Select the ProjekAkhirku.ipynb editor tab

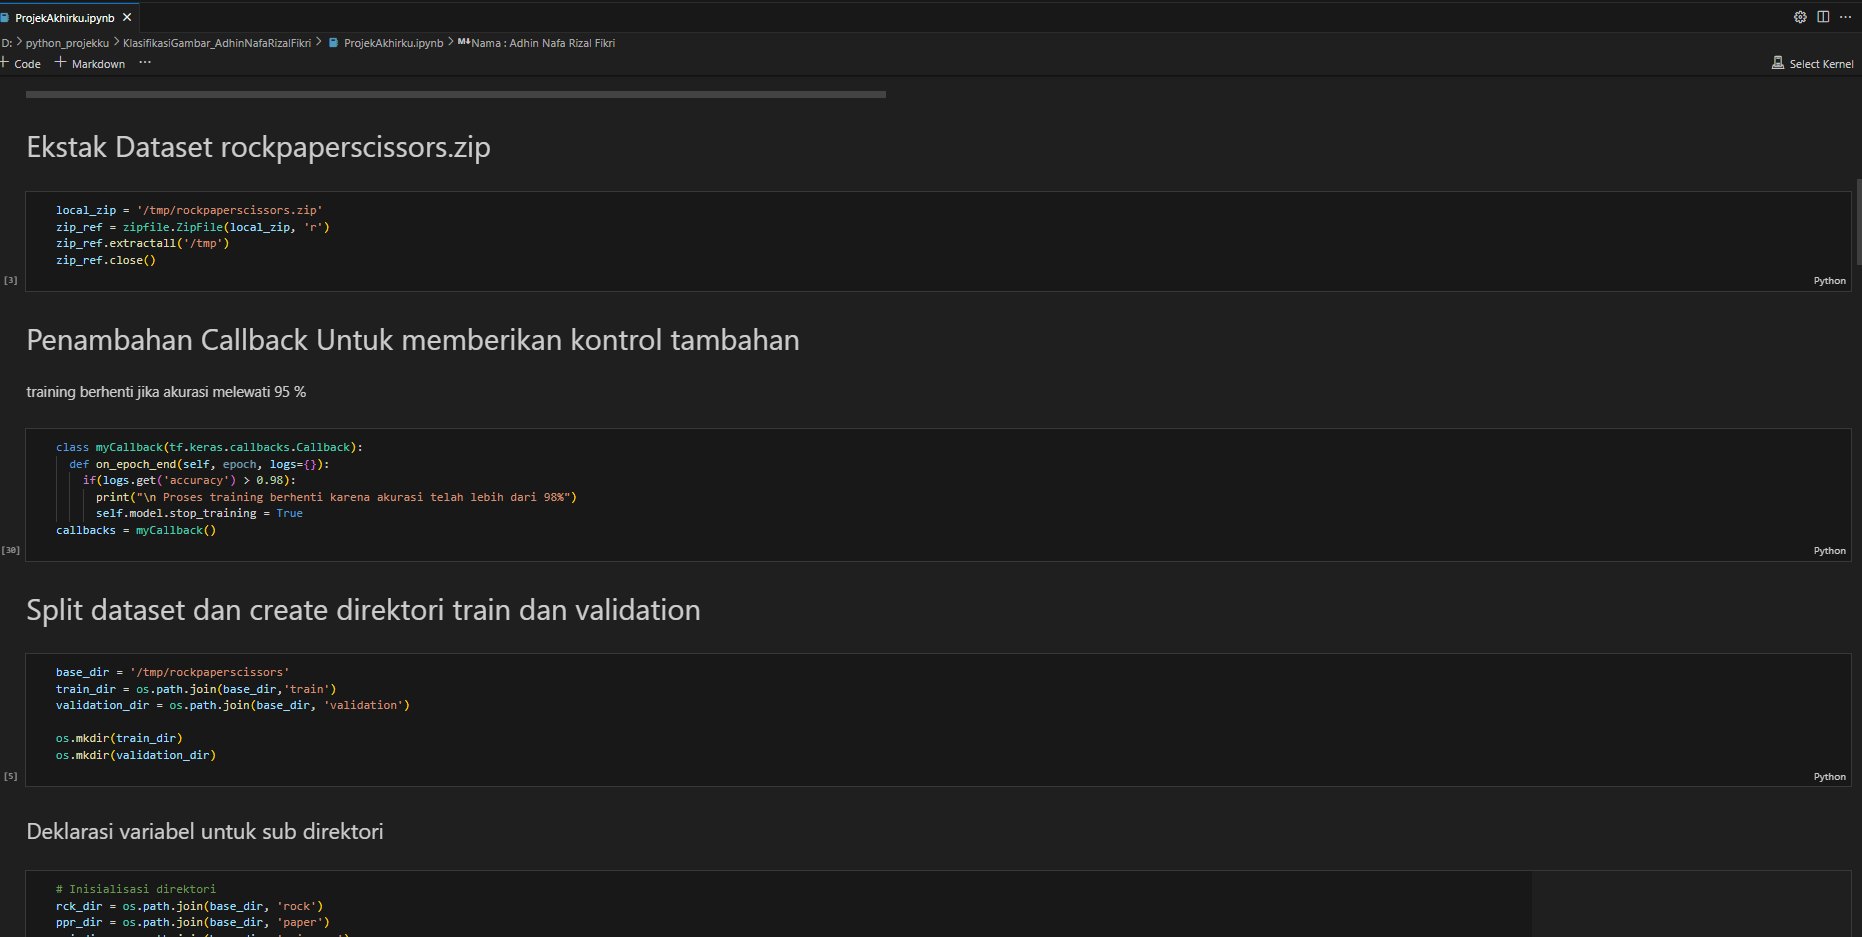click(x=64, y=18)
